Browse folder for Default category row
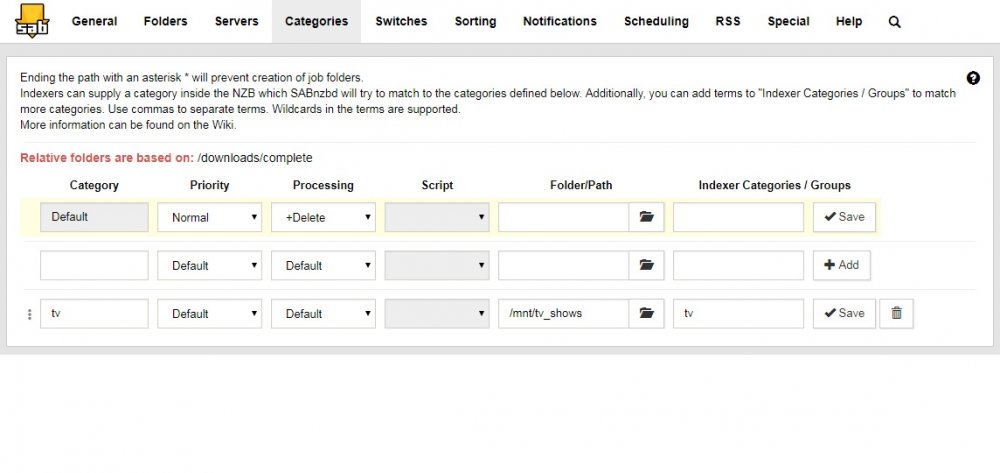The width and height of the screenshot is (1000, 473). [x=647, y=217]
